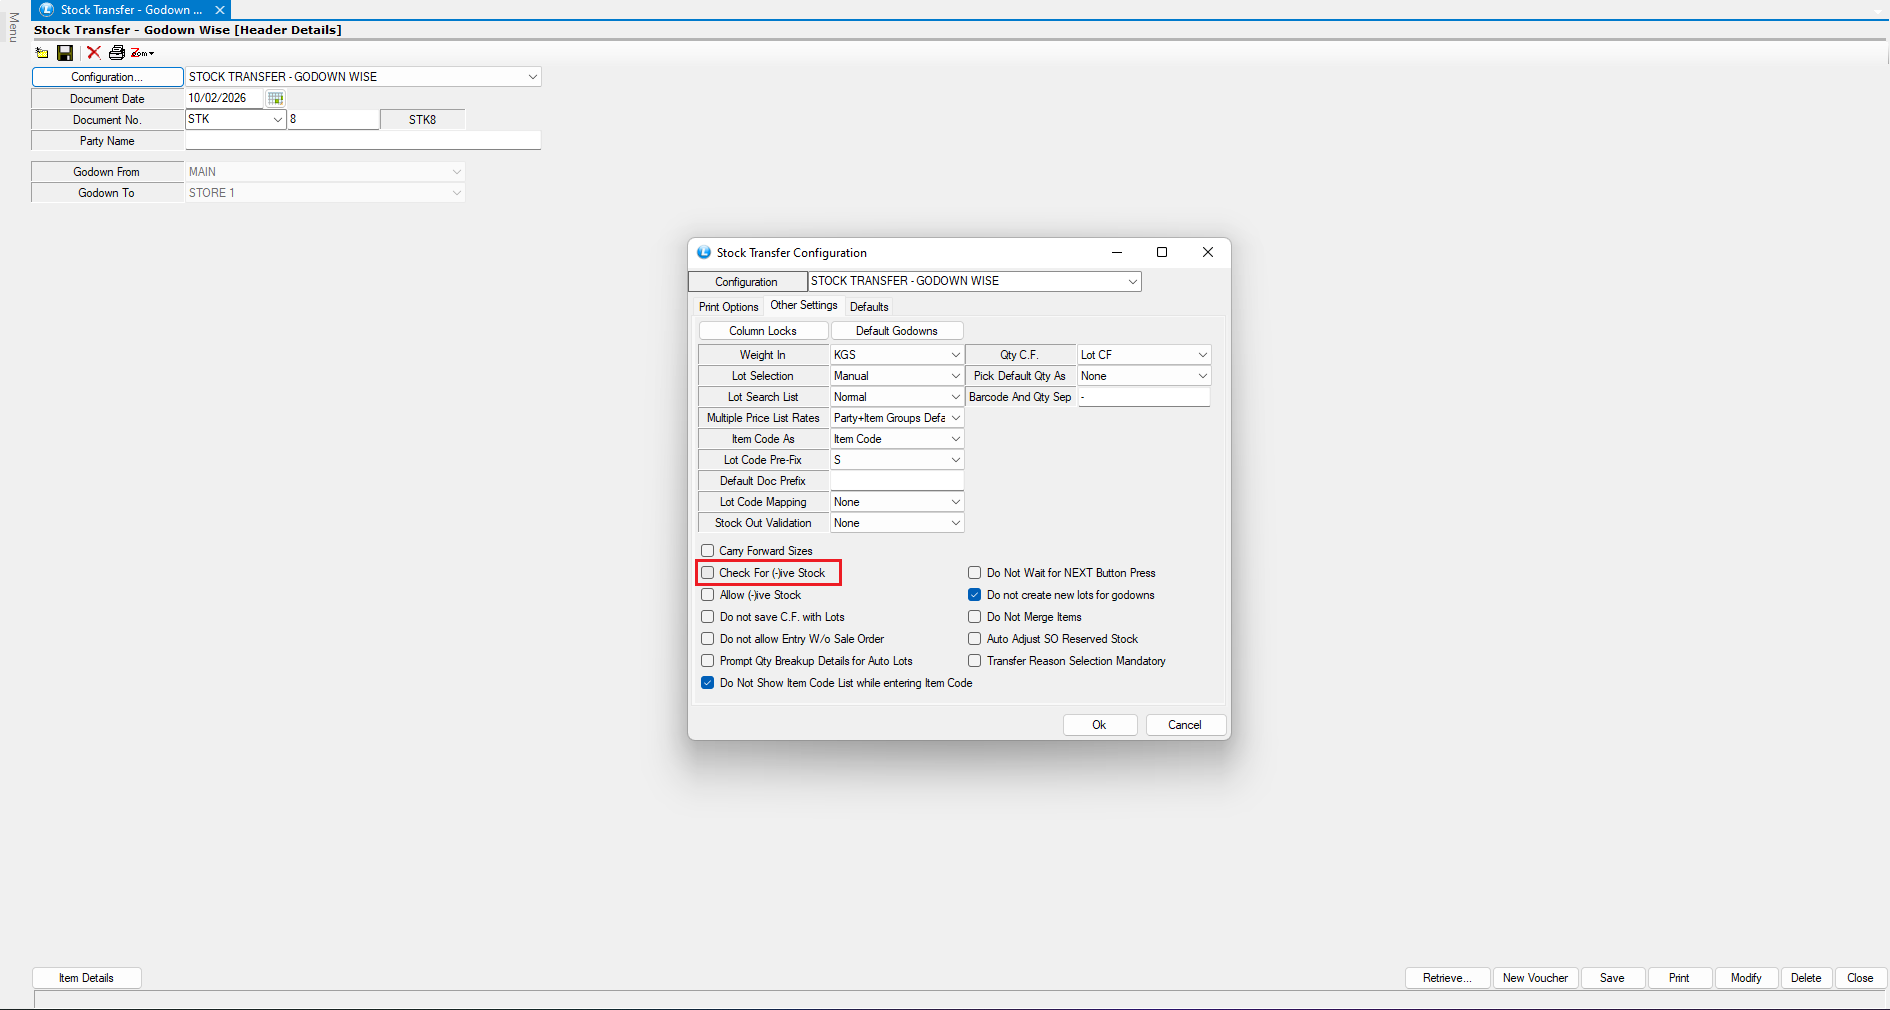Click the Ok button in dialog

point(1099,725)
